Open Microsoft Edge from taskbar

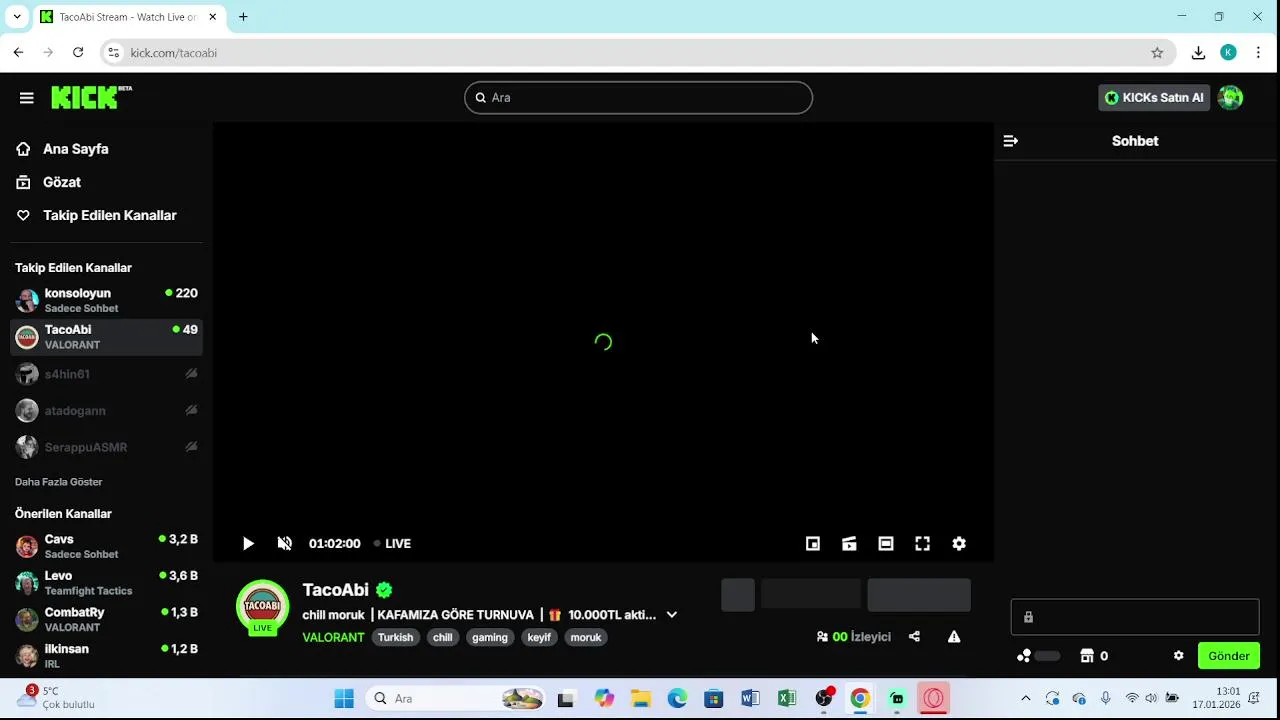(677, 699)
